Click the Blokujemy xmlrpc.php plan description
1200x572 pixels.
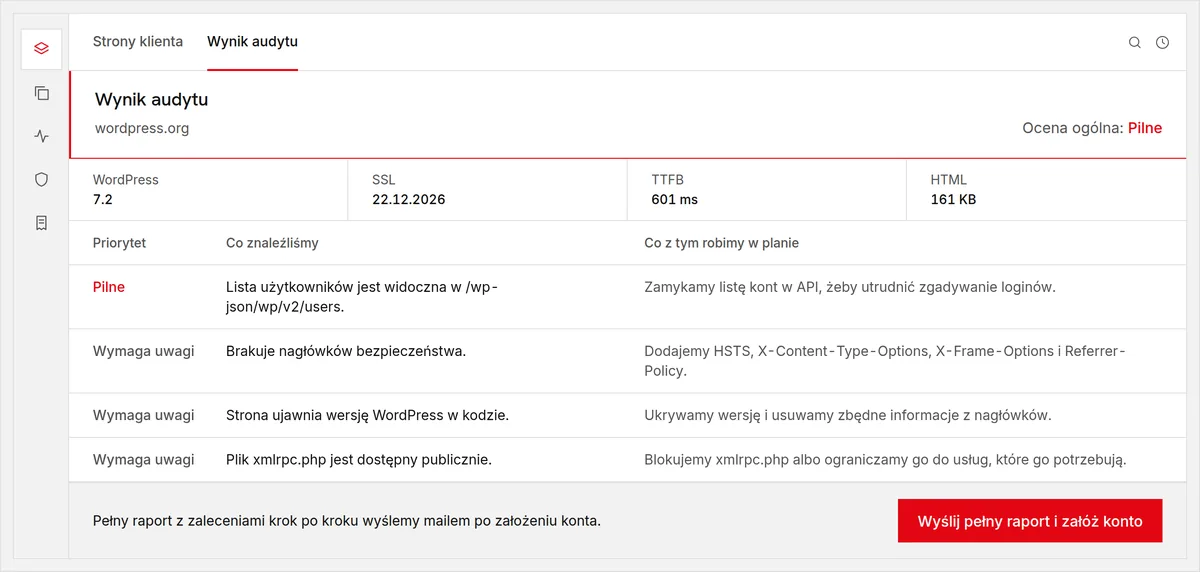click(885, 460)
